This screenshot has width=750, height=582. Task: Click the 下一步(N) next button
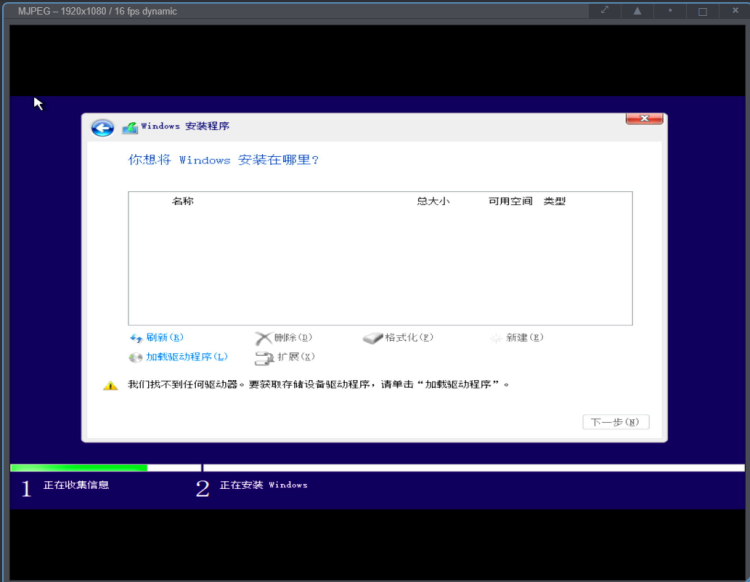pyautogui.click(x=615, y=422)
